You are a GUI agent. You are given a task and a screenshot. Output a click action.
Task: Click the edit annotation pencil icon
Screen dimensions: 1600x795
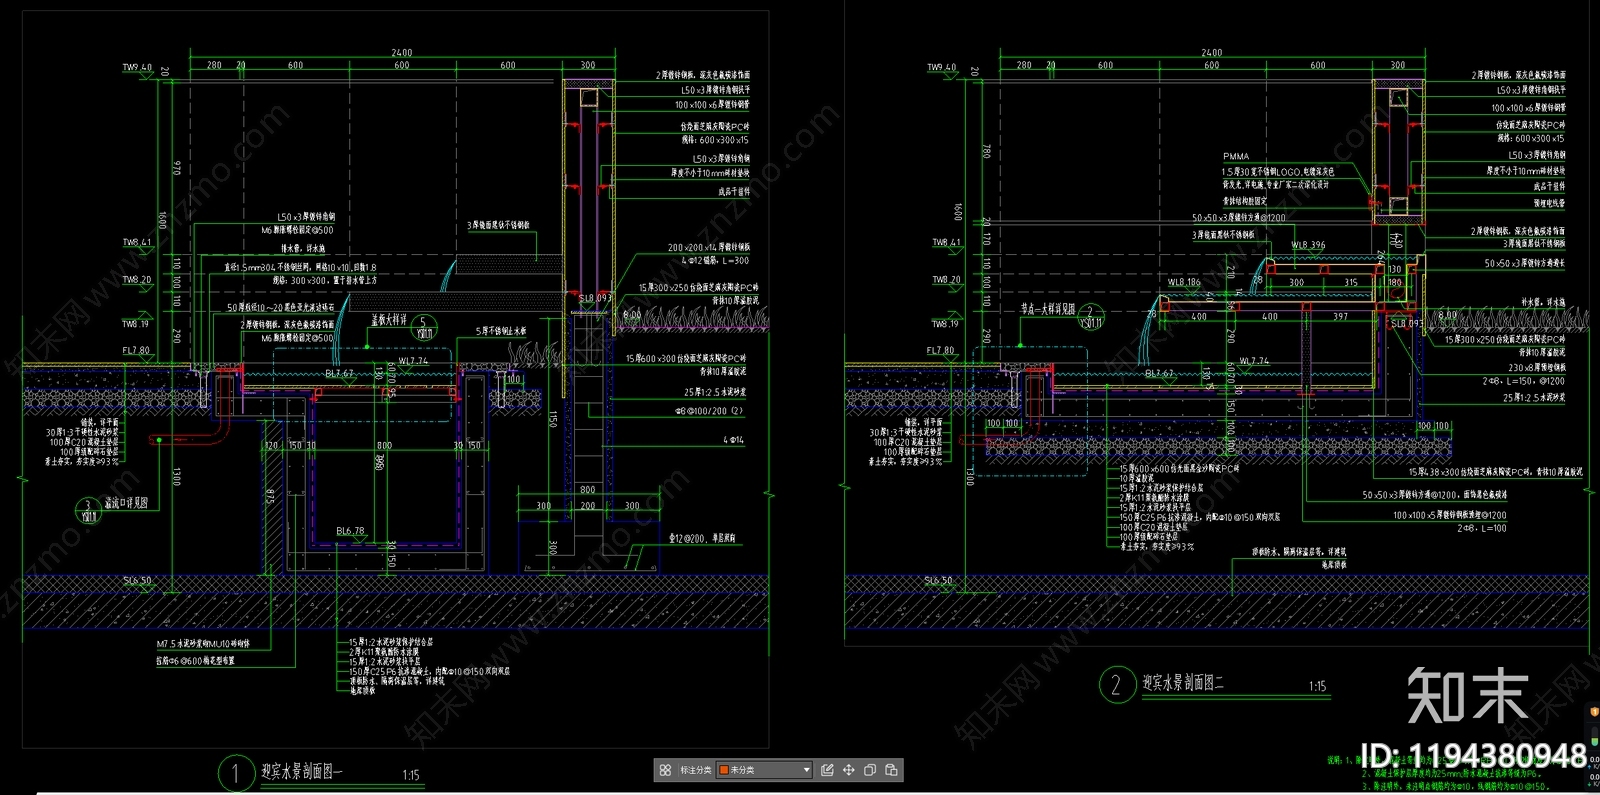(827, 770)
